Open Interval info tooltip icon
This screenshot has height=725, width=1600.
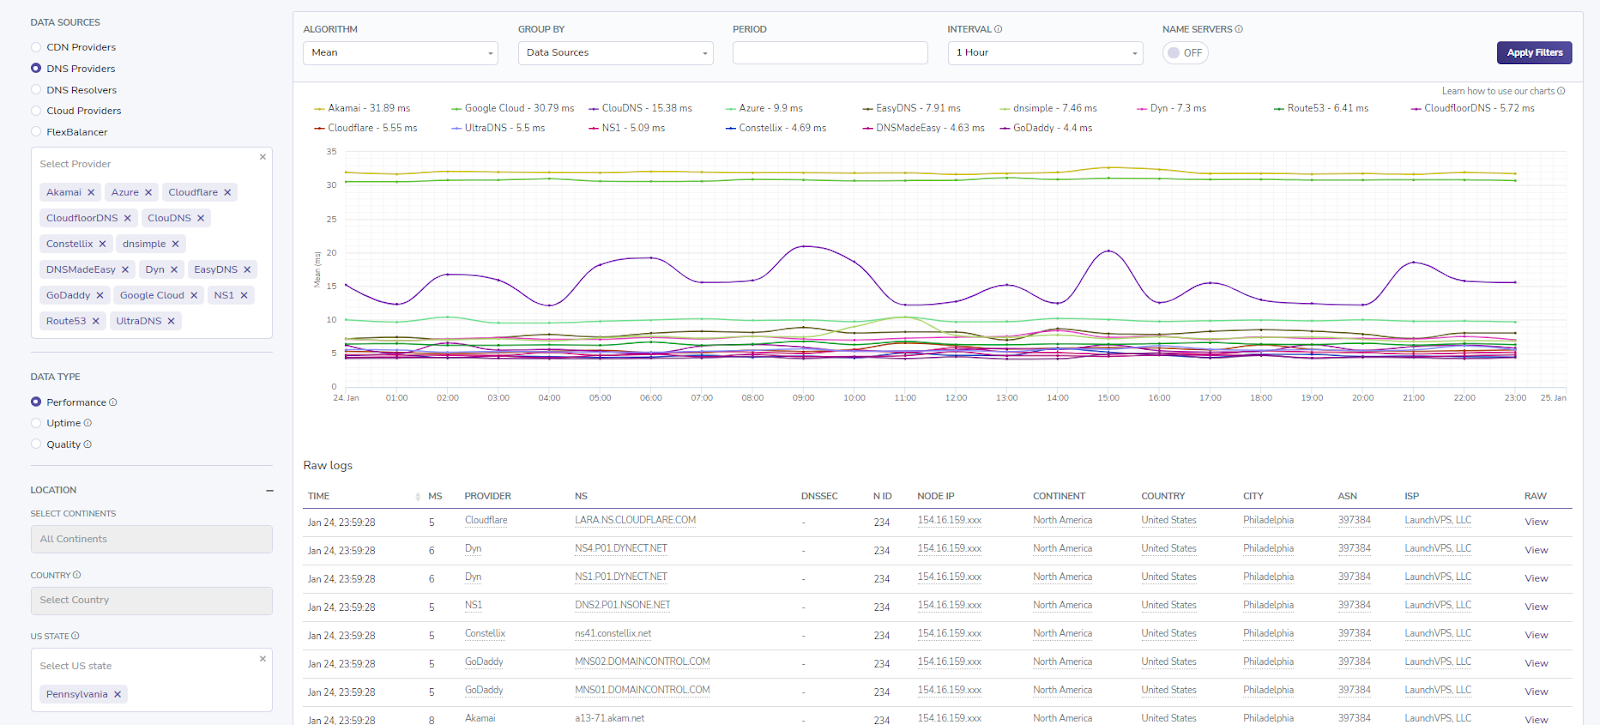tap(998, 29)
